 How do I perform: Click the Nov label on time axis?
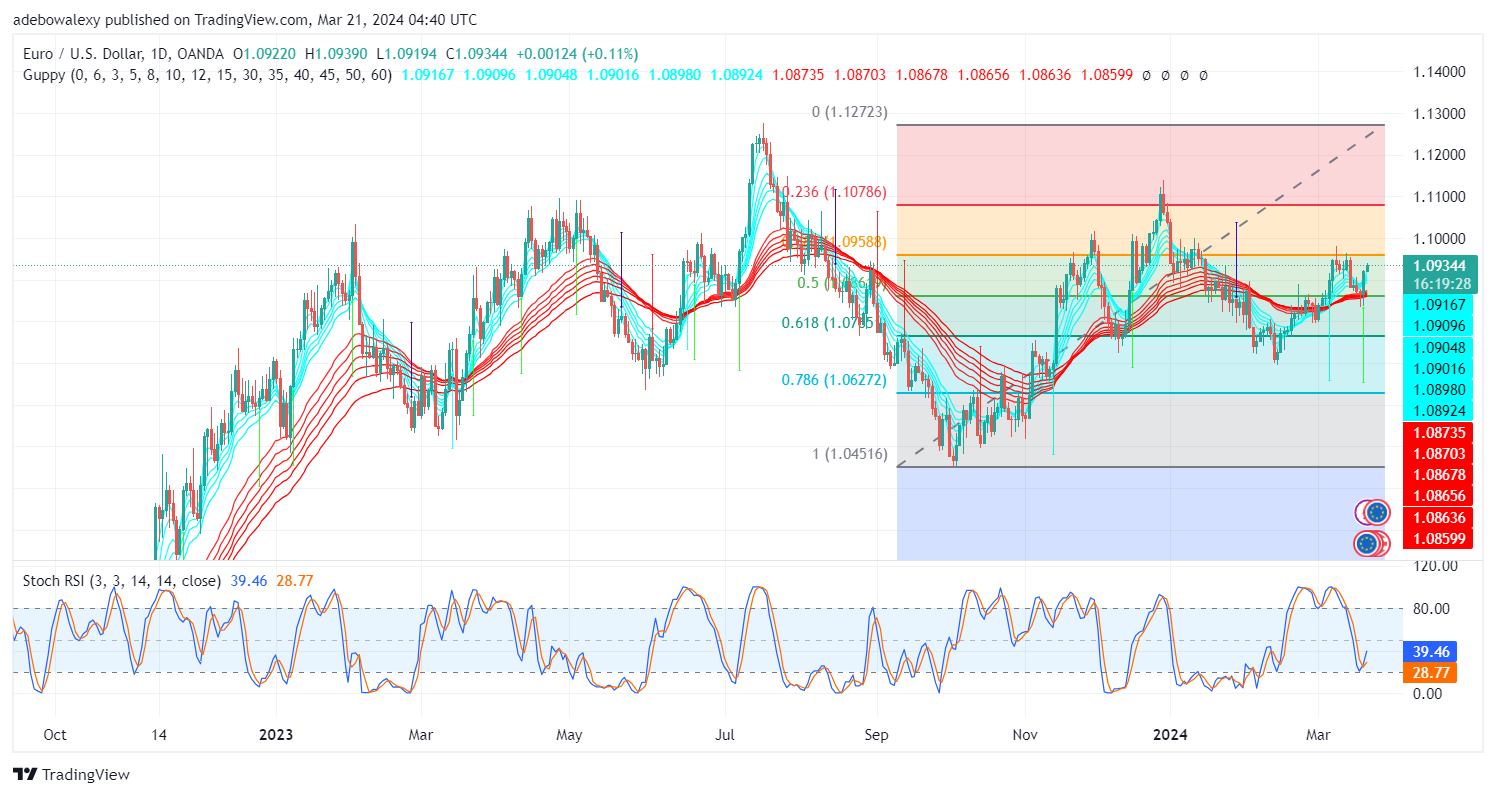1026,735
